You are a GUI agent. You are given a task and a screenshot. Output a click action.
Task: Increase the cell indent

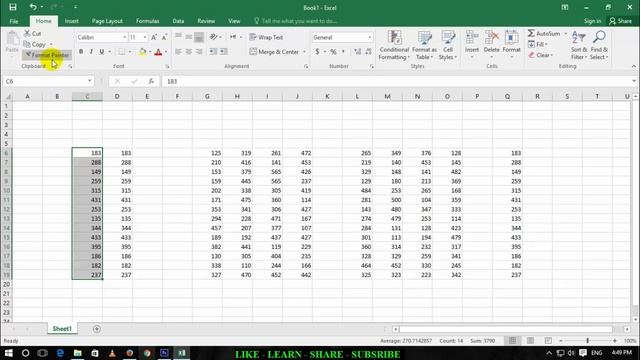tap(224, 51)
